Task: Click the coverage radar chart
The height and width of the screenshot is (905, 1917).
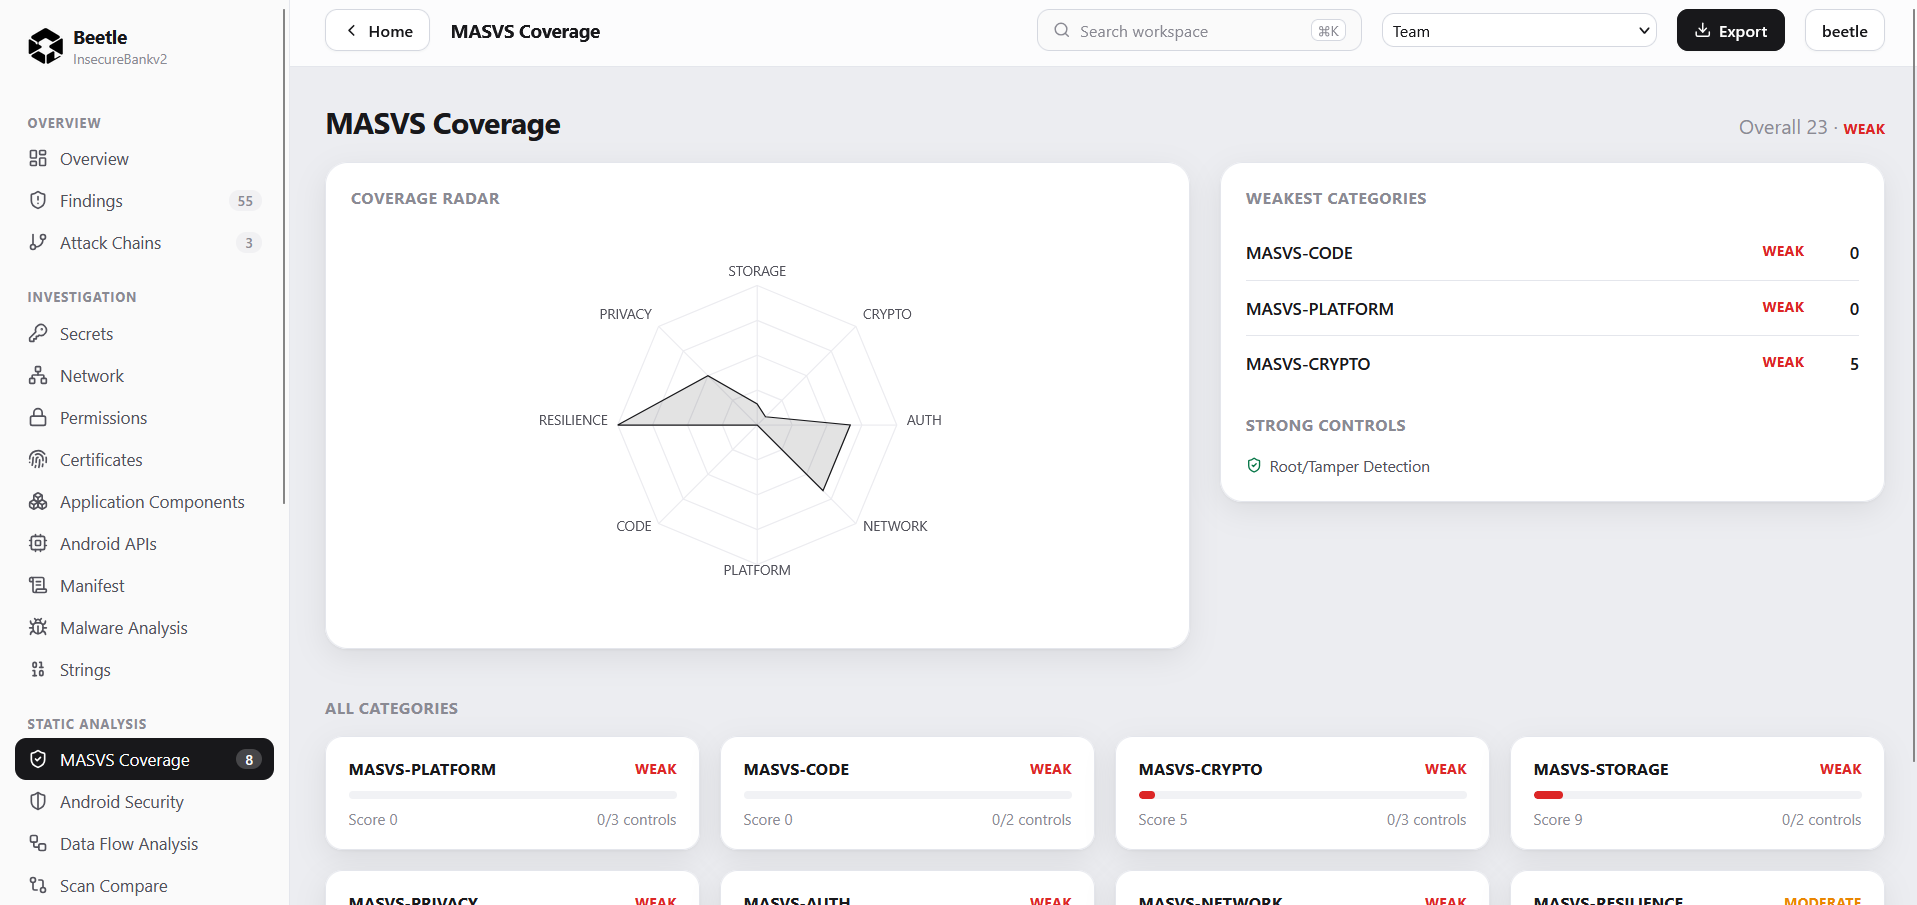Action: pos(757,424)
